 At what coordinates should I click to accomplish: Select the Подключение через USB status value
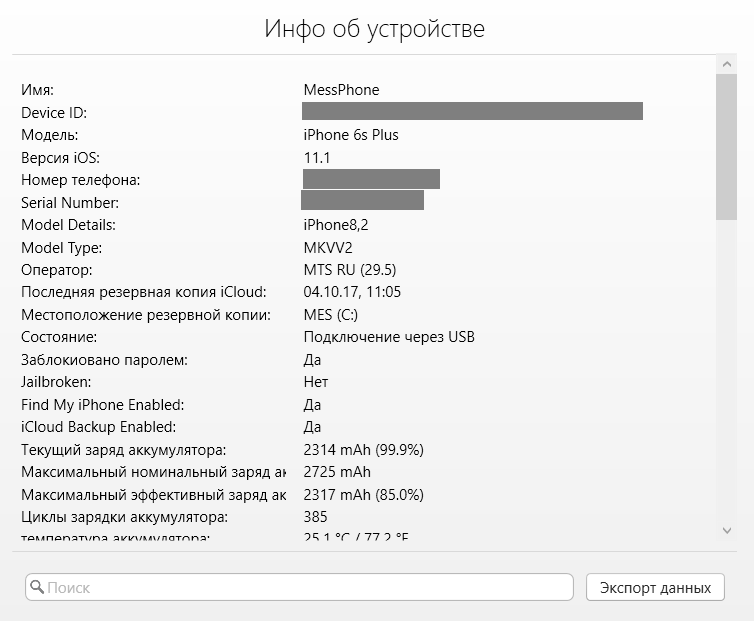(x=389, y=337)
